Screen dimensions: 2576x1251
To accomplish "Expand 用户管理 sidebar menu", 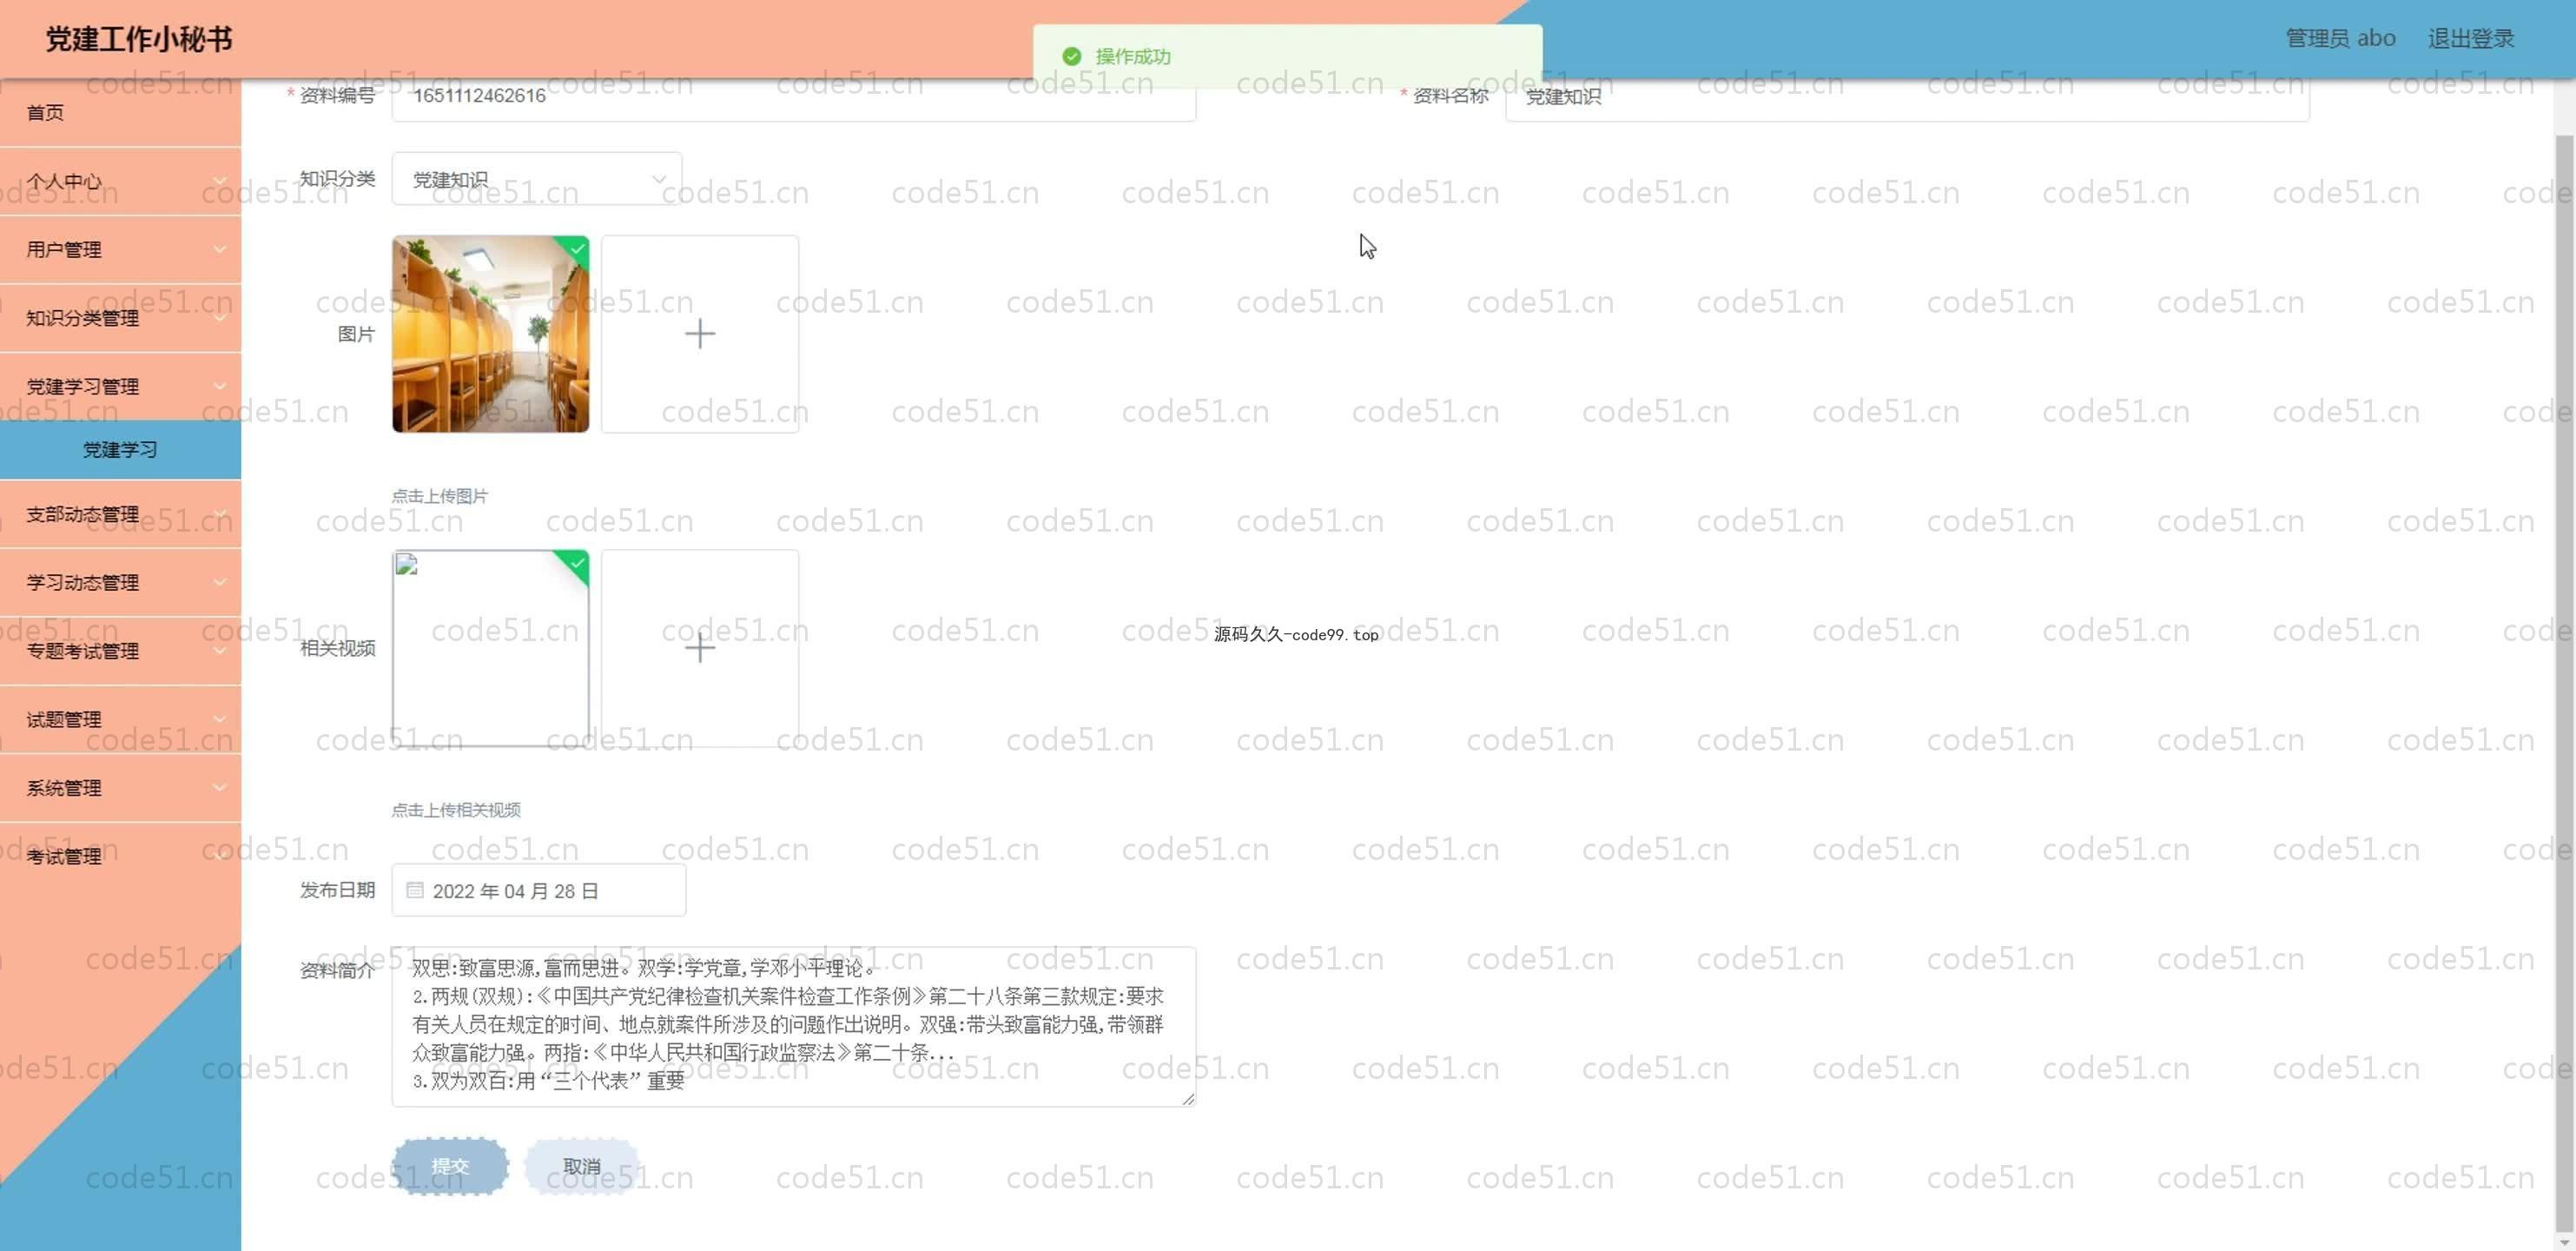I will (x=120, y=249).
